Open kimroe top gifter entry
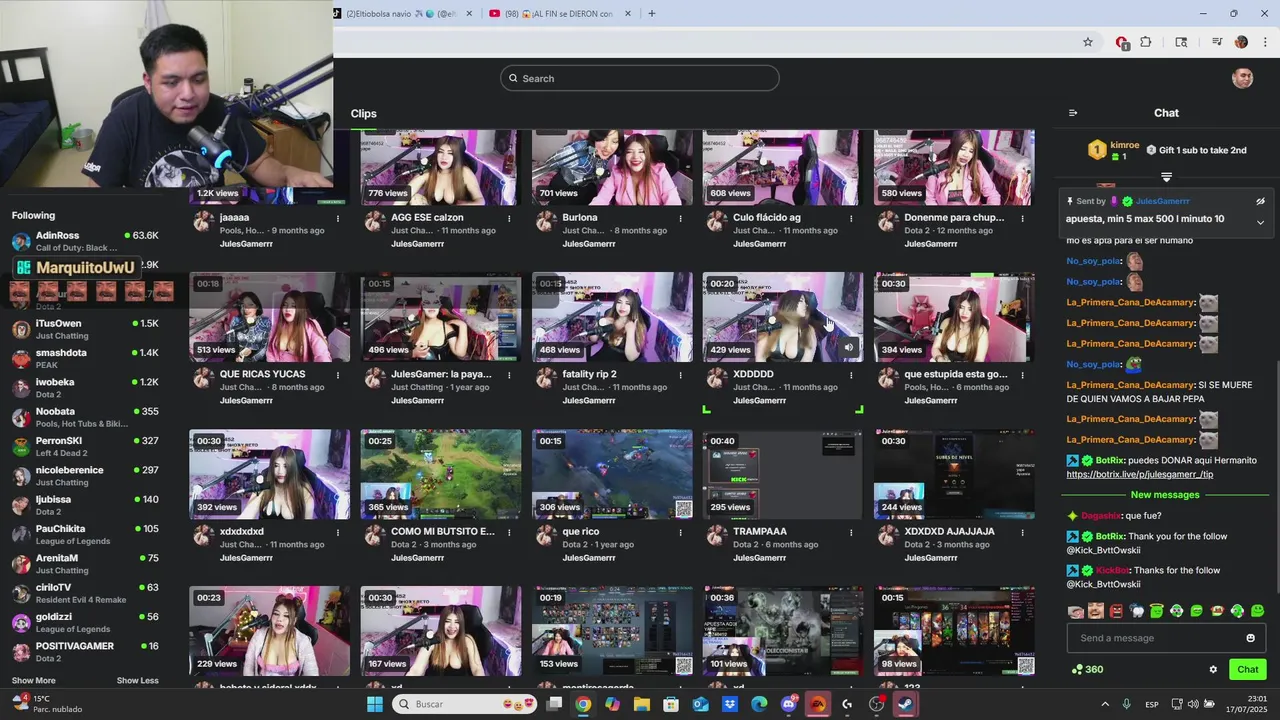Viewport: 1280px width, 720px height. 1114,150
